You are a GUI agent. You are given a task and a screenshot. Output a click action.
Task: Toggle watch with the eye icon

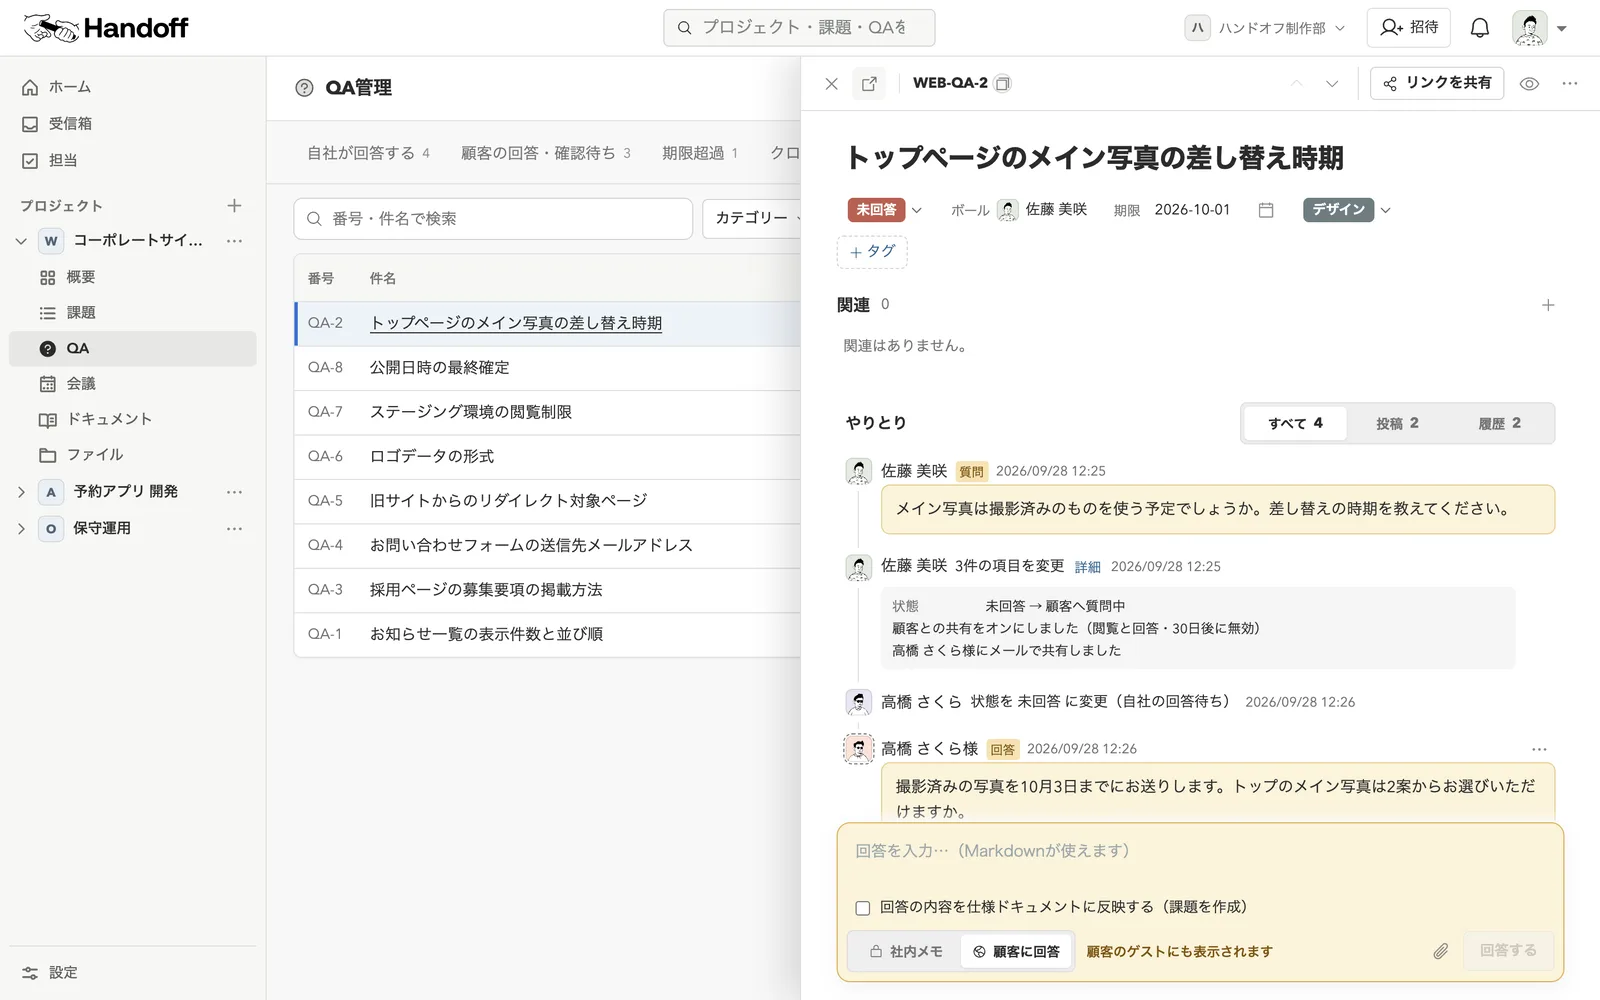(1529, 84)
